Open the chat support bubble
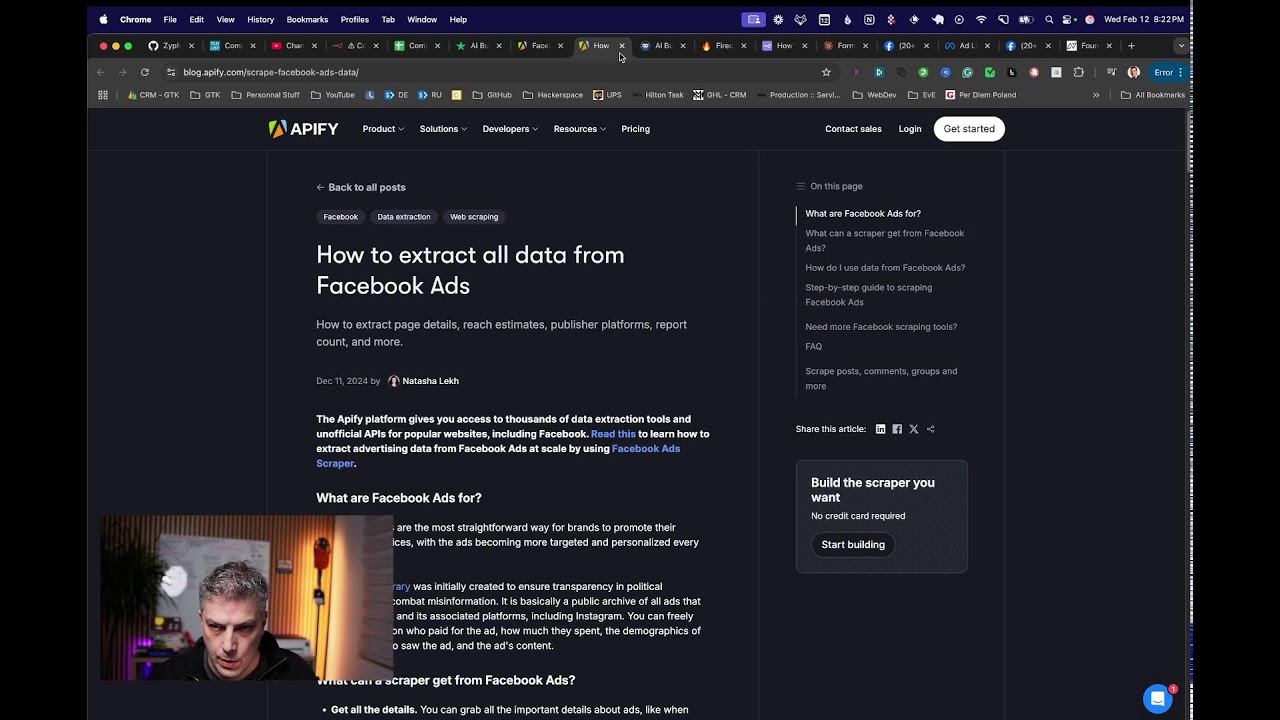The width and height of the screenshot is (1280, 720). [x=1157, y=698]
